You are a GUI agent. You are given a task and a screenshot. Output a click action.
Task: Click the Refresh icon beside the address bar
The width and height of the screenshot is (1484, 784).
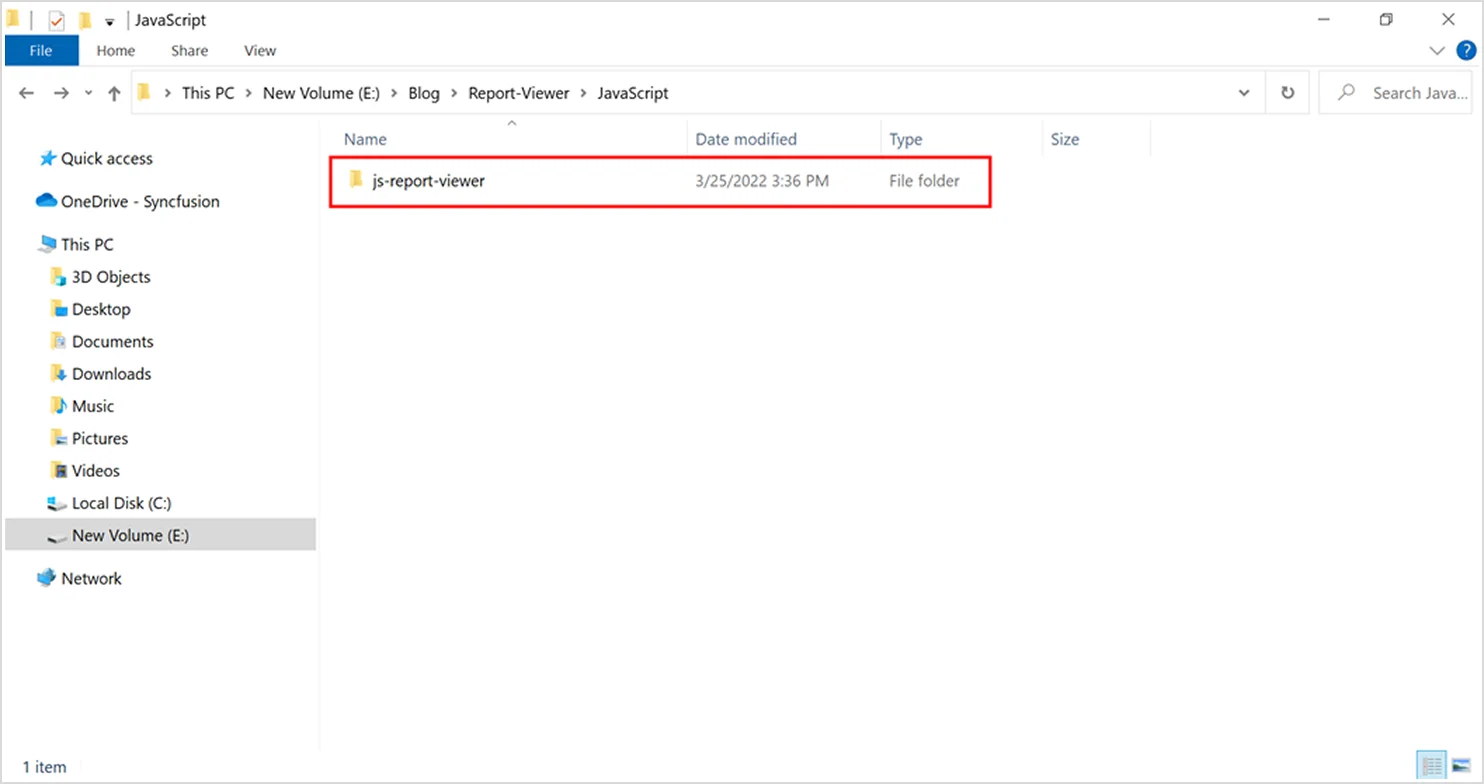click(x=1288, y=92)
